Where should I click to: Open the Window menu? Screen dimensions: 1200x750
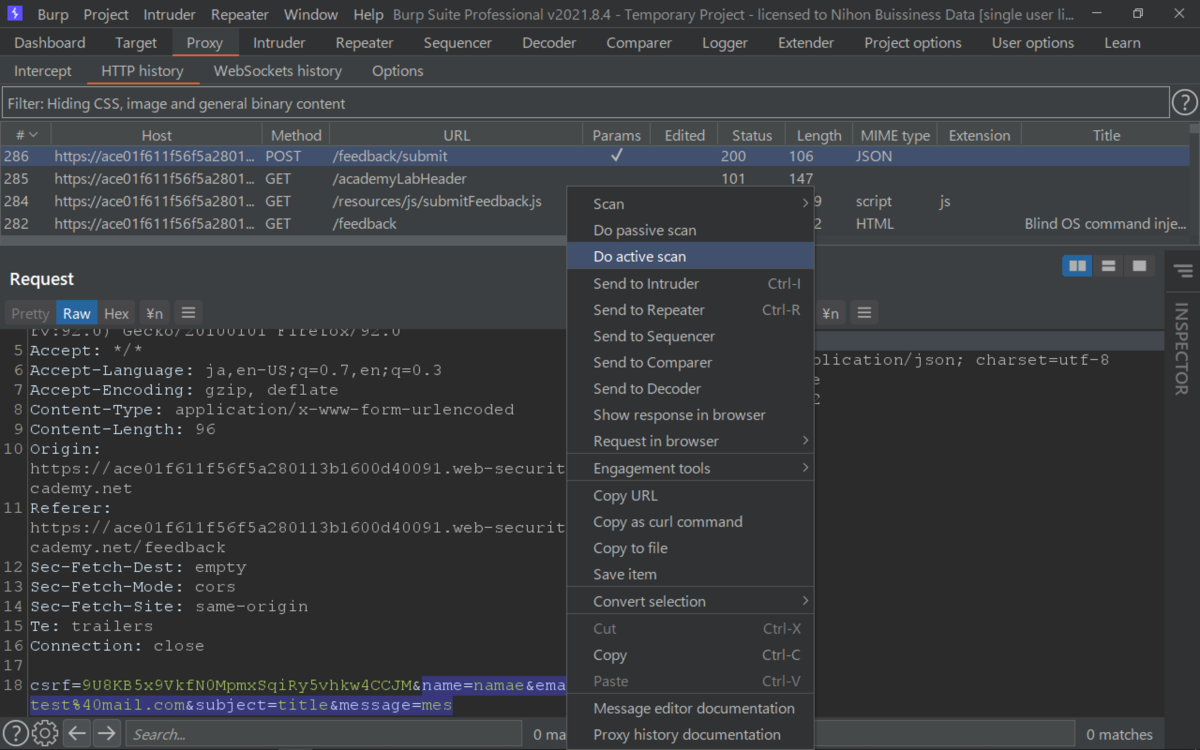(311, 15)
